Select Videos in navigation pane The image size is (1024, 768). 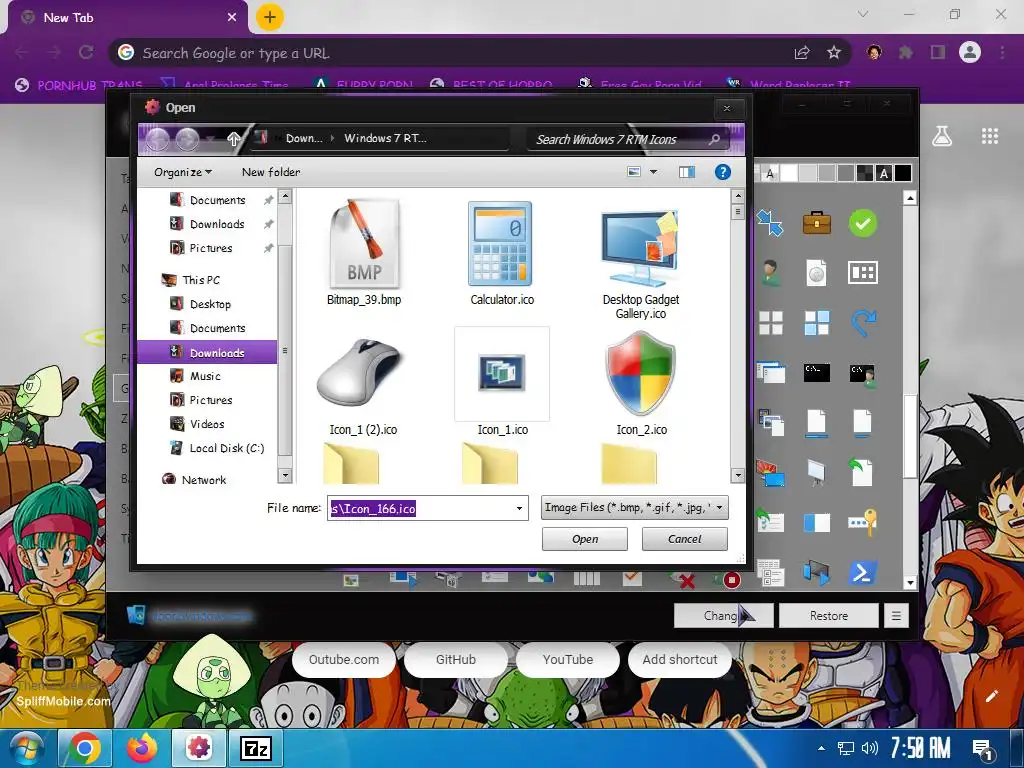(x=207, y=424)
